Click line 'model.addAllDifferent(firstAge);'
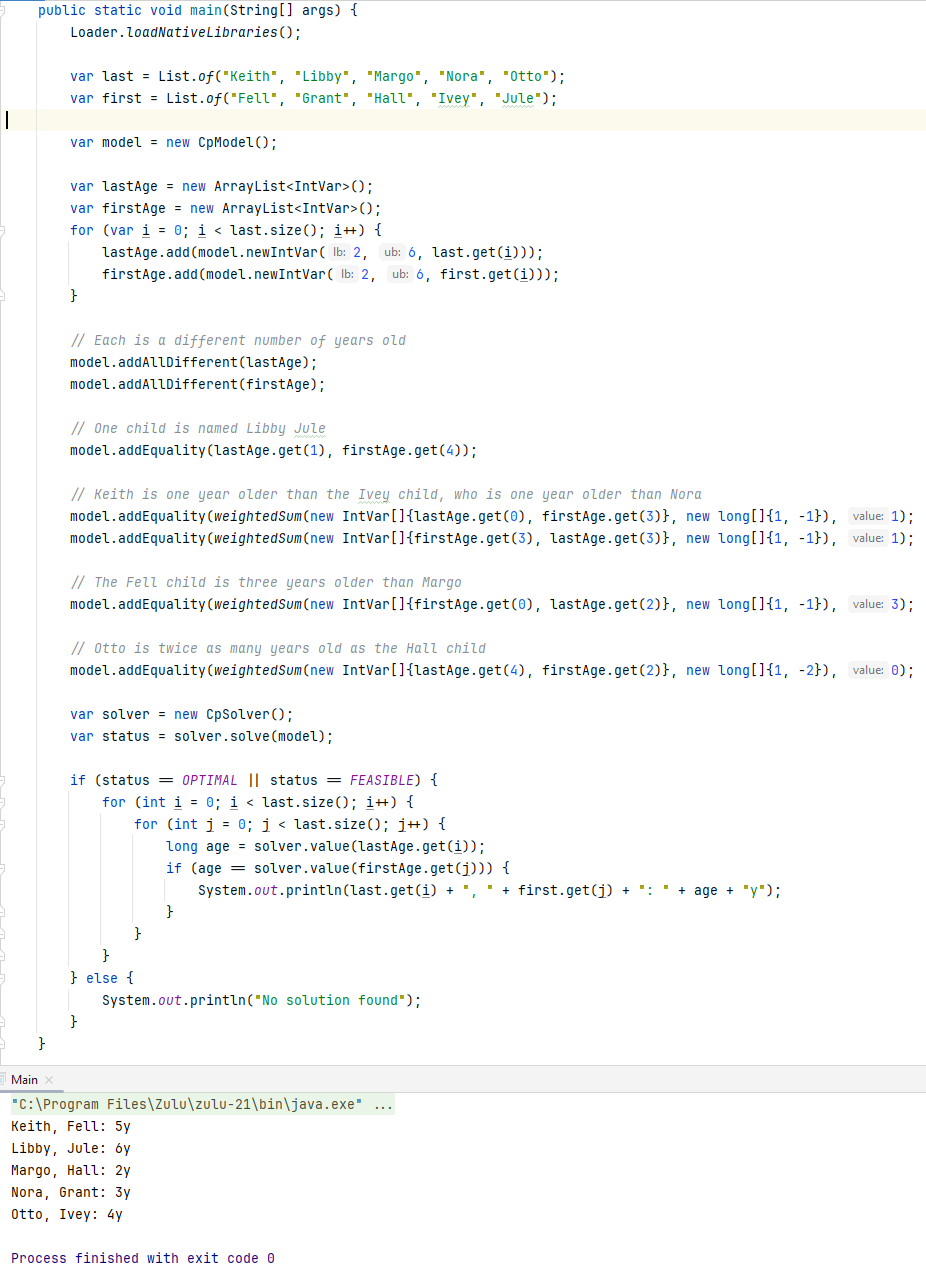Screen dimensions: 926x1271 198,384
